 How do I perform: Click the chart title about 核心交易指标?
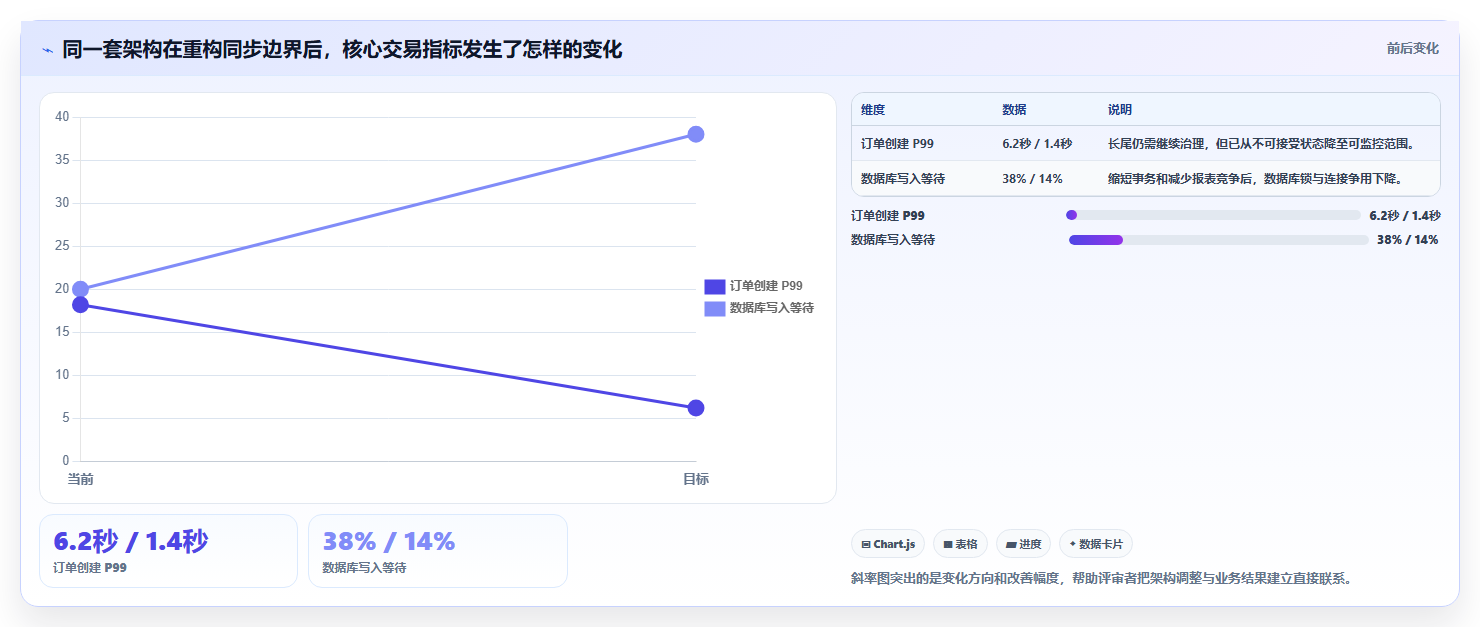342,49
